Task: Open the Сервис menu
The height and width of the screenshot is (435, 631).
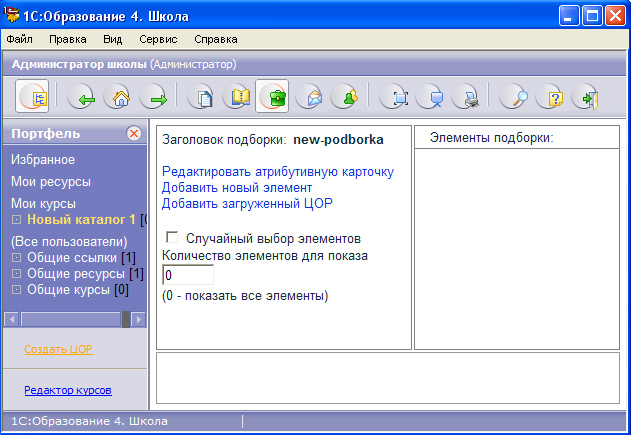Action: tap(158, 39)
